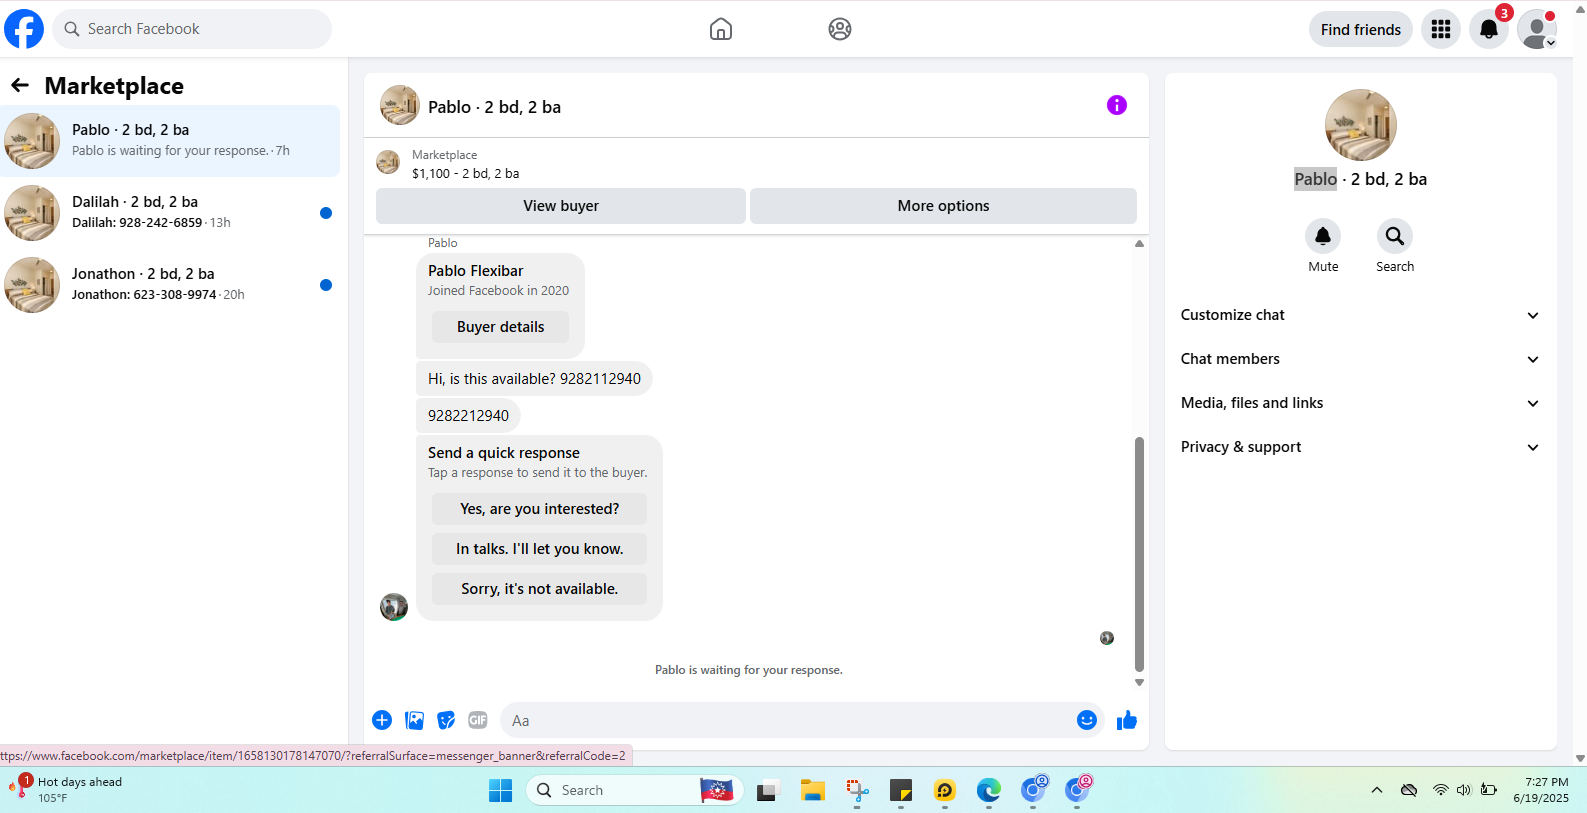Choose a sticker
The width and height of the screenshot is (1587, 813).
[446, 720]
